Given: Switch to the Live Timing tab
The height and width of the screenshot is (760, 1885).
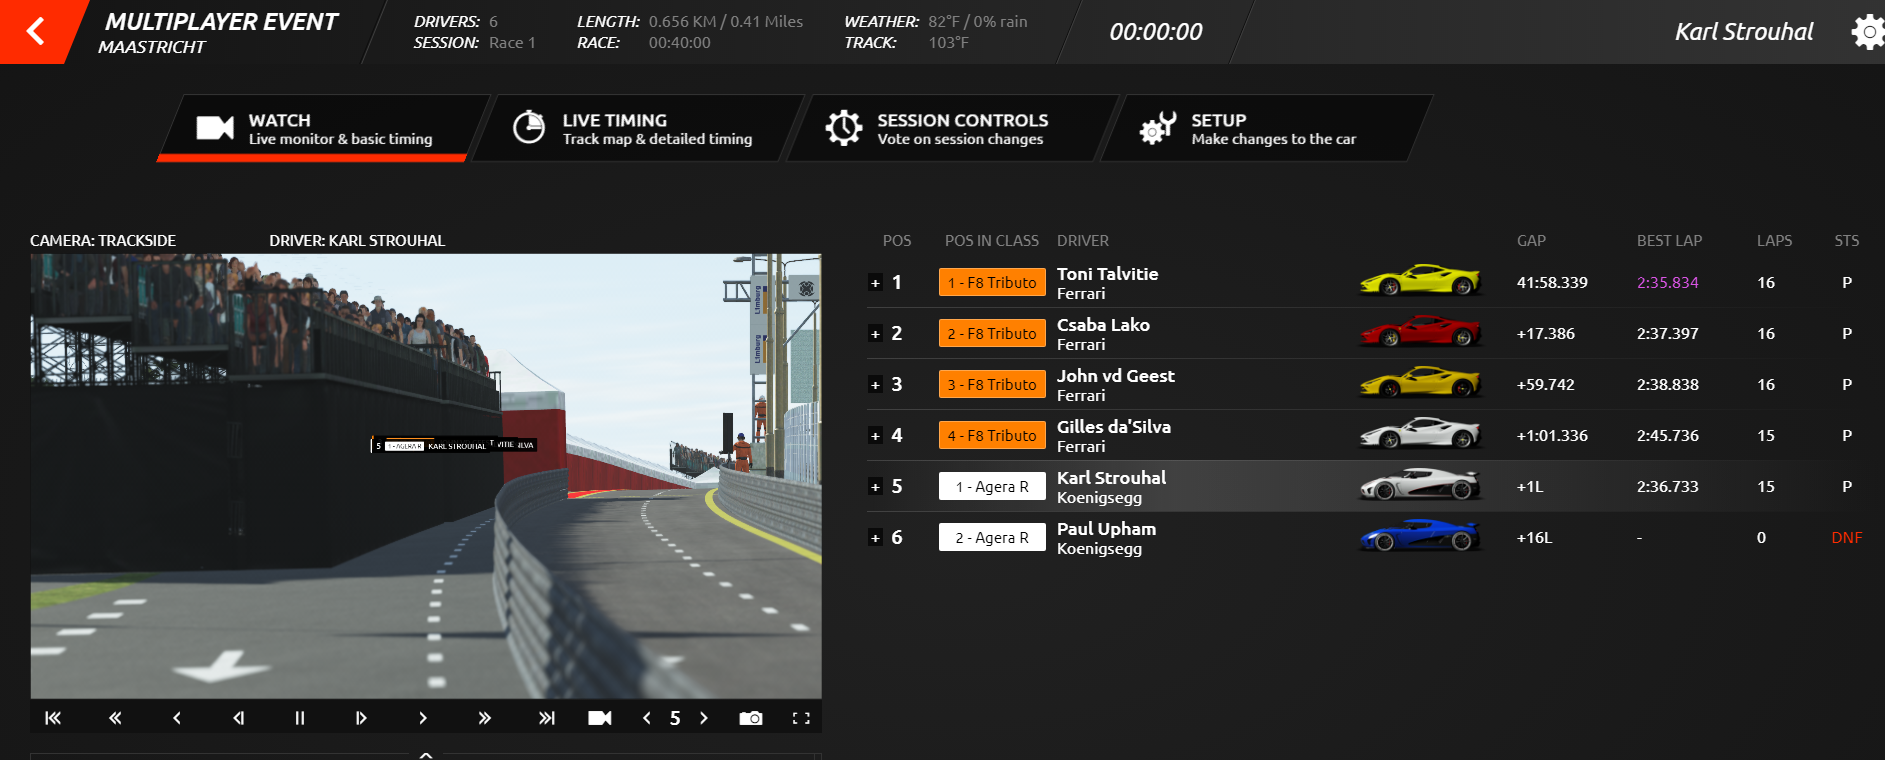Looking at the screenshot, I should coord(638,128).
